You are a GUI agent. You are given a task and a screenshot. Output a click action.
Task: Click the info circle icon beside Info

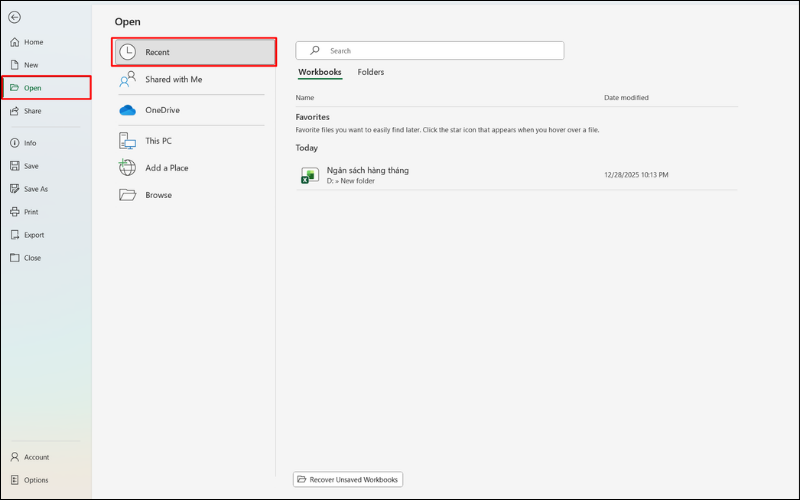15,143
